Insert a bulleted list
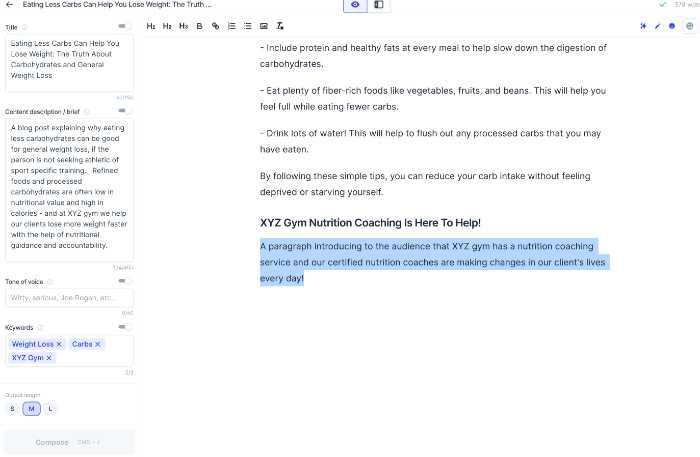This screenshot has width=700, height=457. (x=247, y=25)
